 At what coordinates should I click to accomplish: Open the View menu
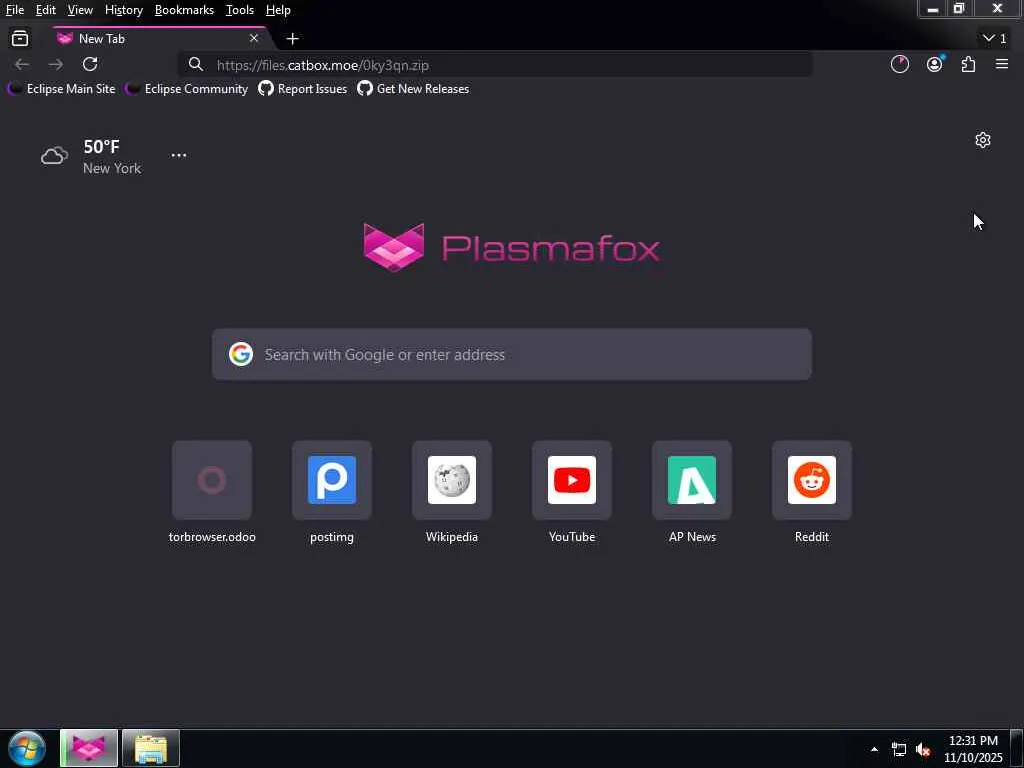(80, 10)
